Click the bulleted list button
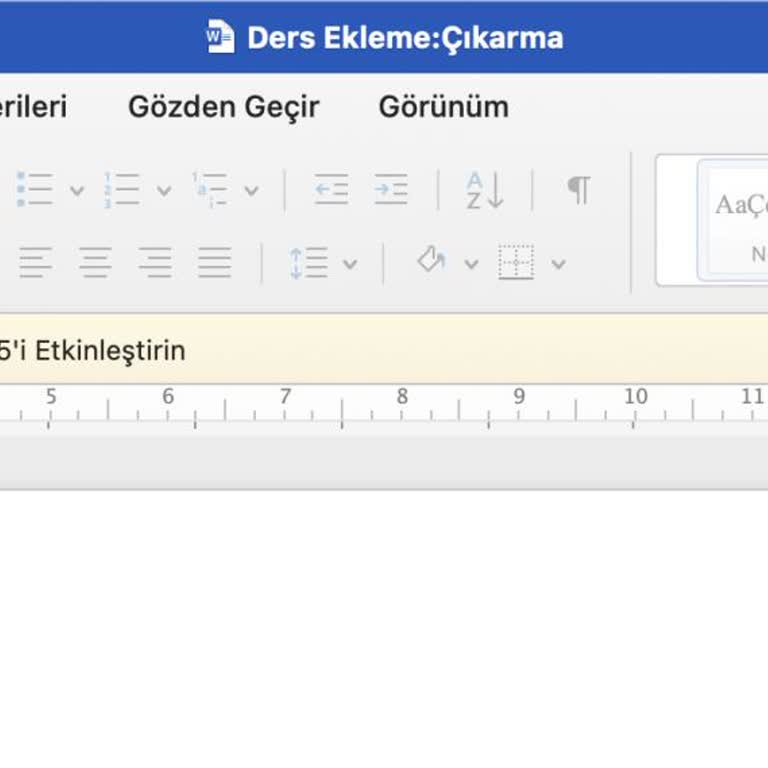This screenshot has width=768, height=768. [x=35, y=190]
